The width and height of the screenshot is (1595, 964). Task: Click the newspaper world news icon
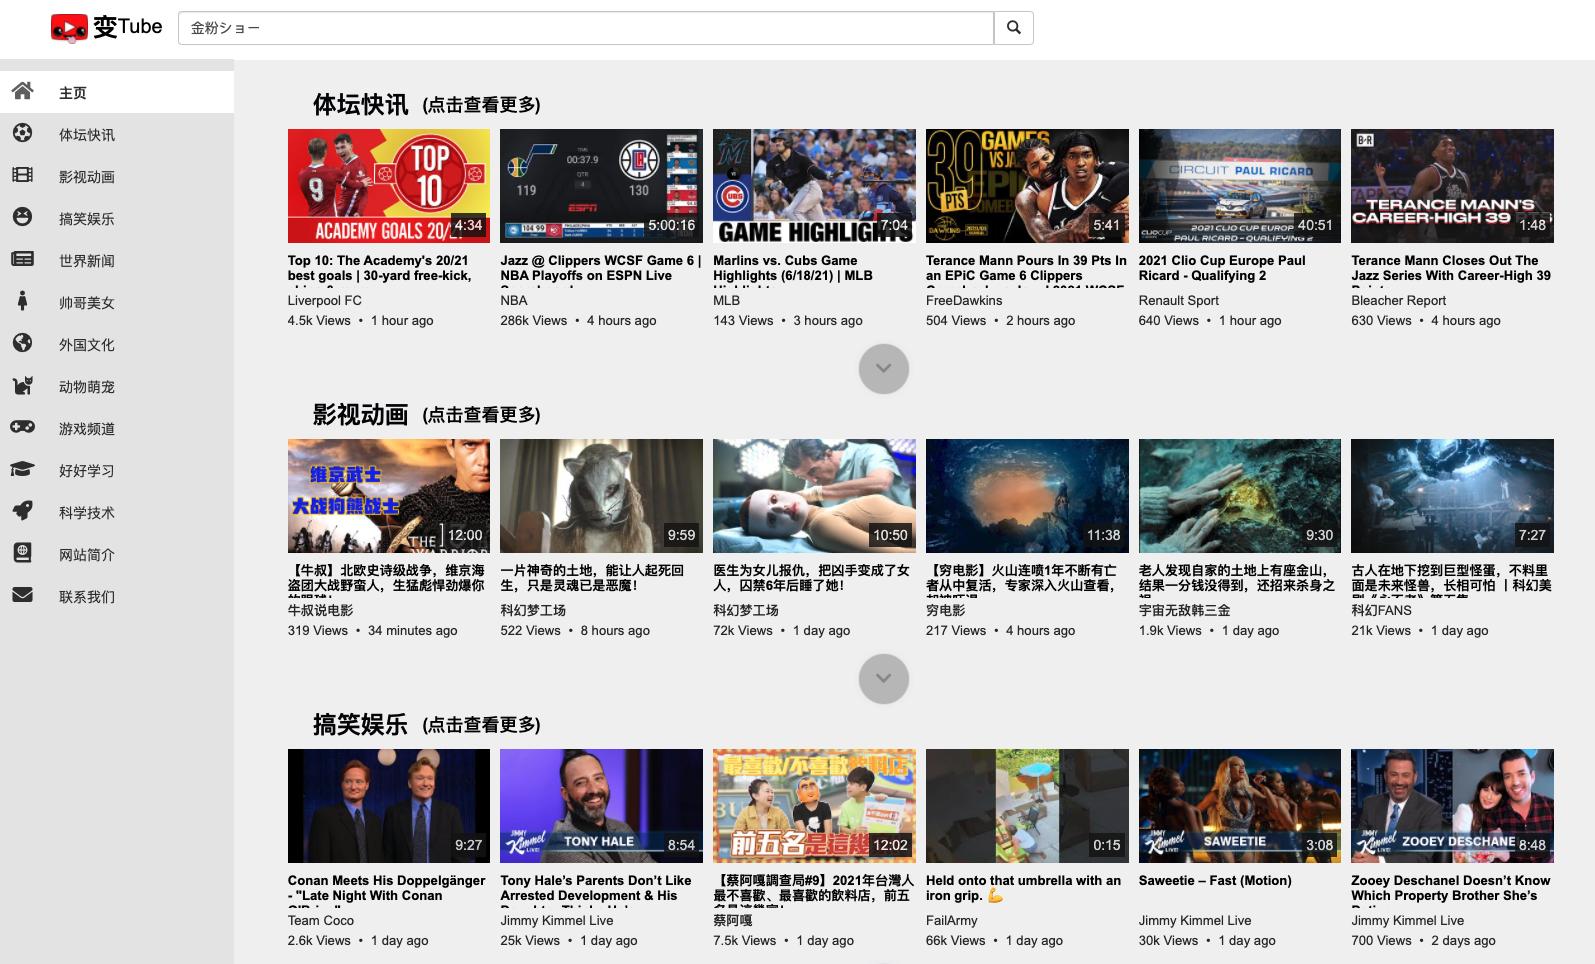coord(22,259)
